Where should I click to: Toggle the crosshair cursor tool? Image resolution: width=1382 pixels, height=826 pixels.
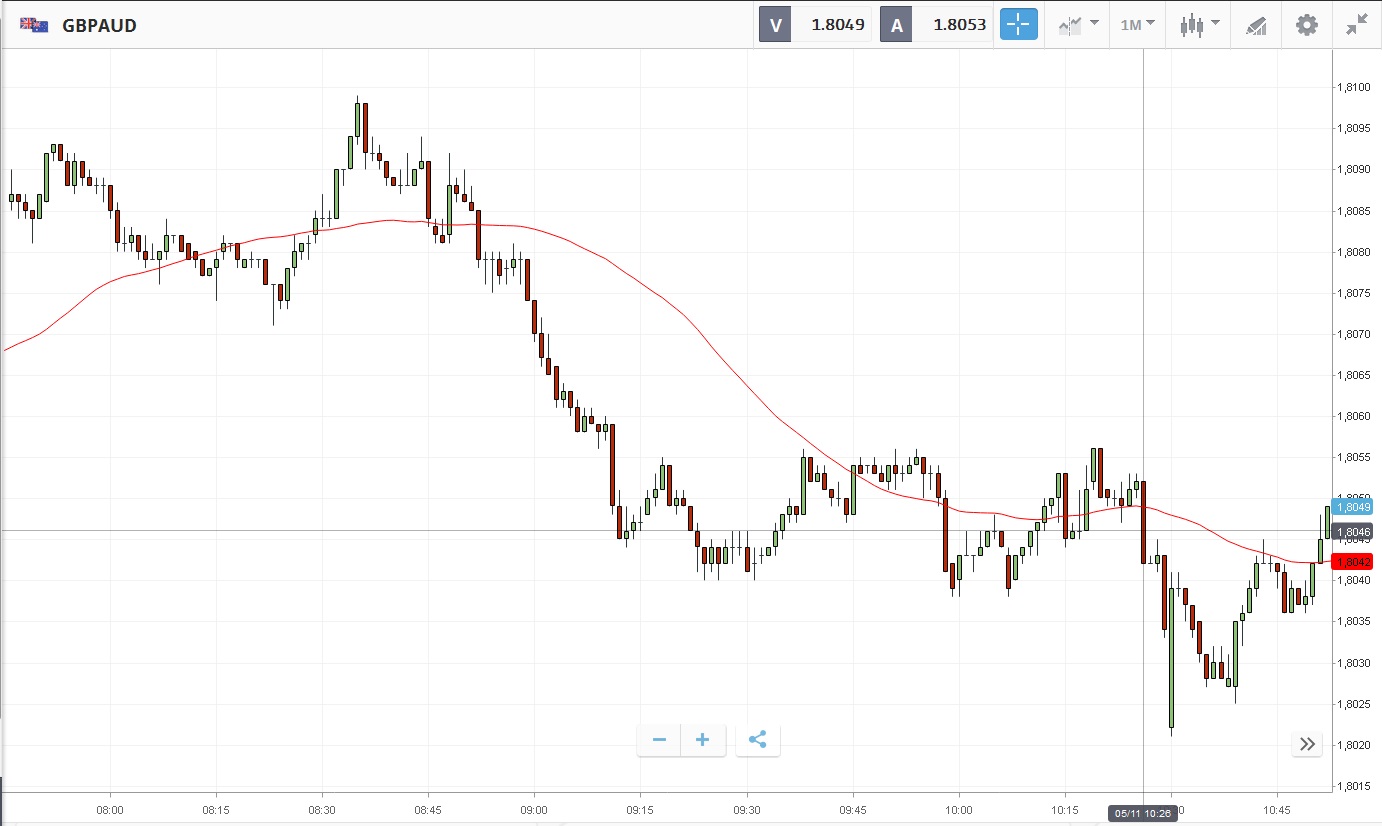[x=1019, y=25]
